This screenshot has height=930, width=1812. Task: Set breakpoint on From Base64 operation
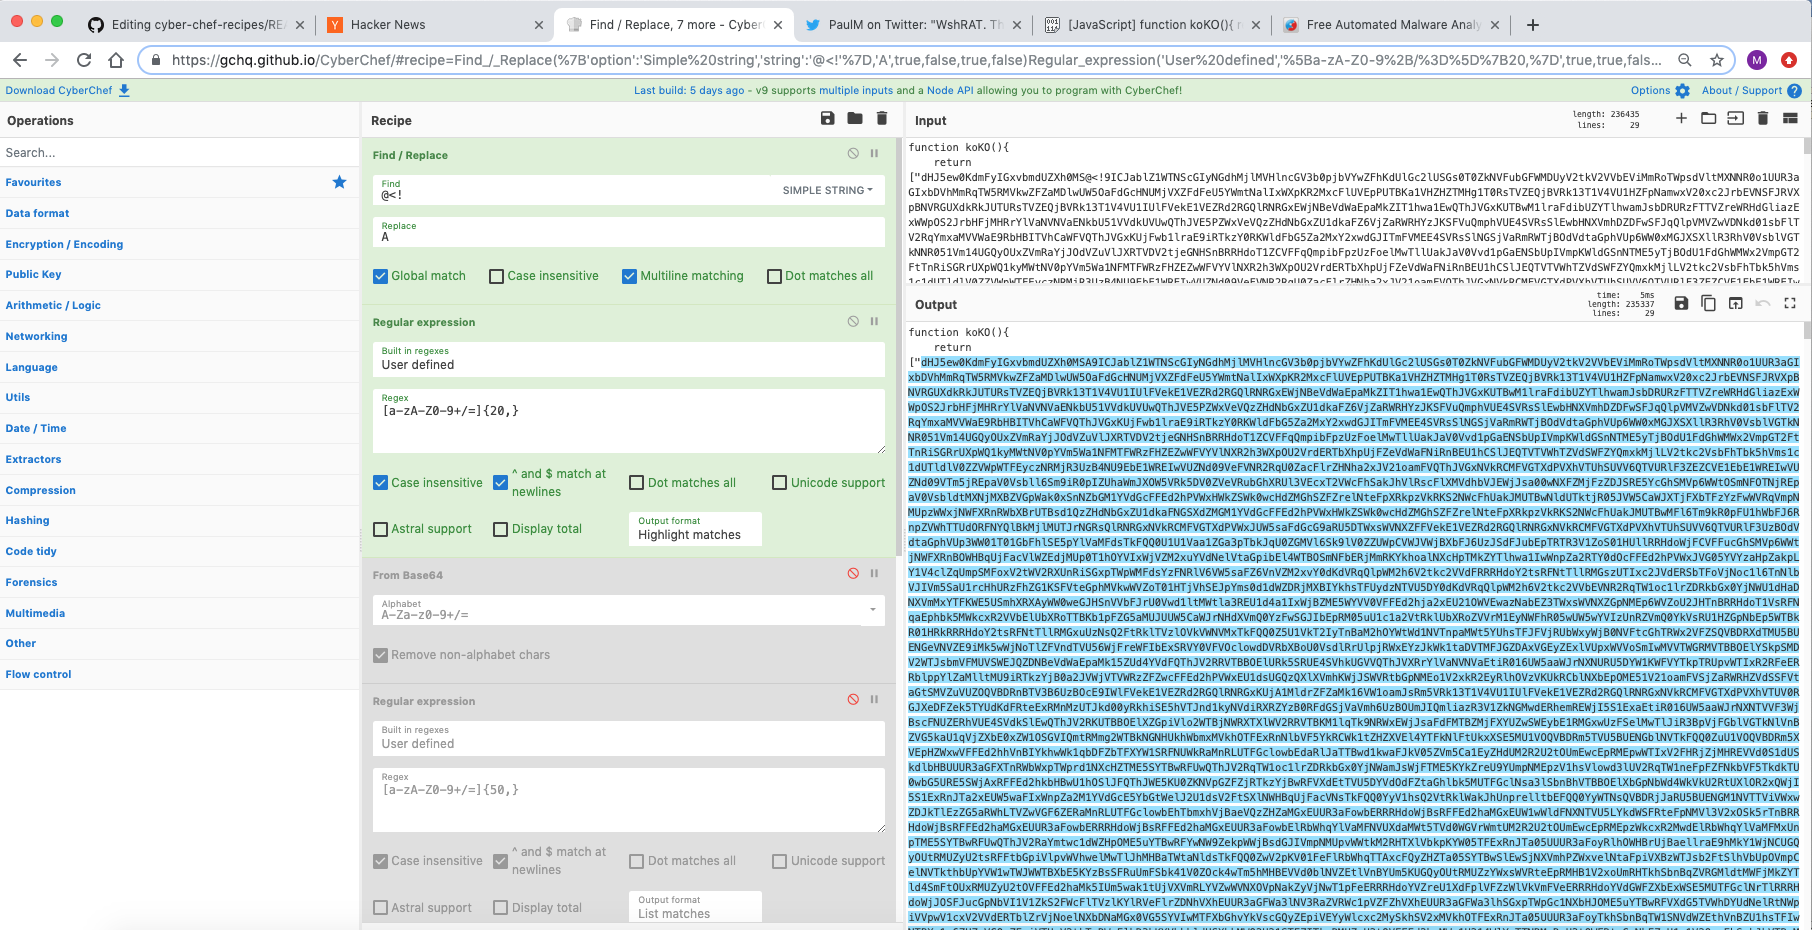point(874,573)
